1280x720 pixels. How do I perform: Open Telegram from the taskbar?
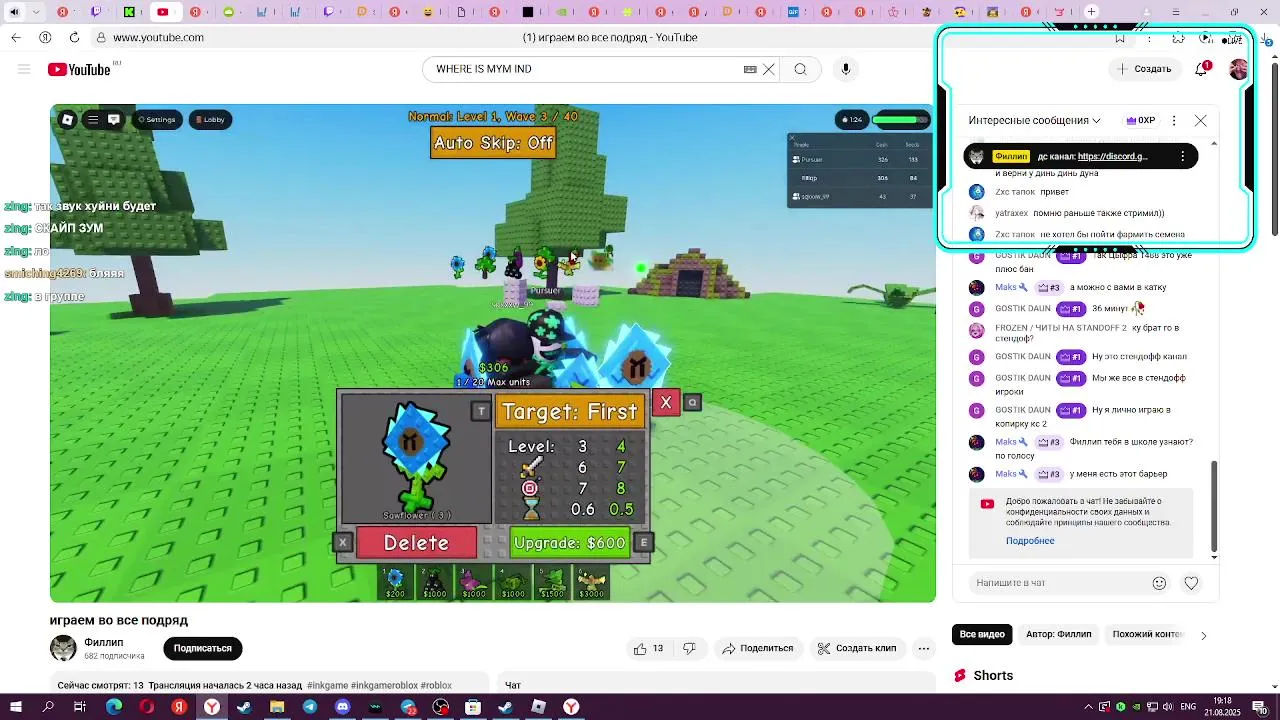[310, 707]
